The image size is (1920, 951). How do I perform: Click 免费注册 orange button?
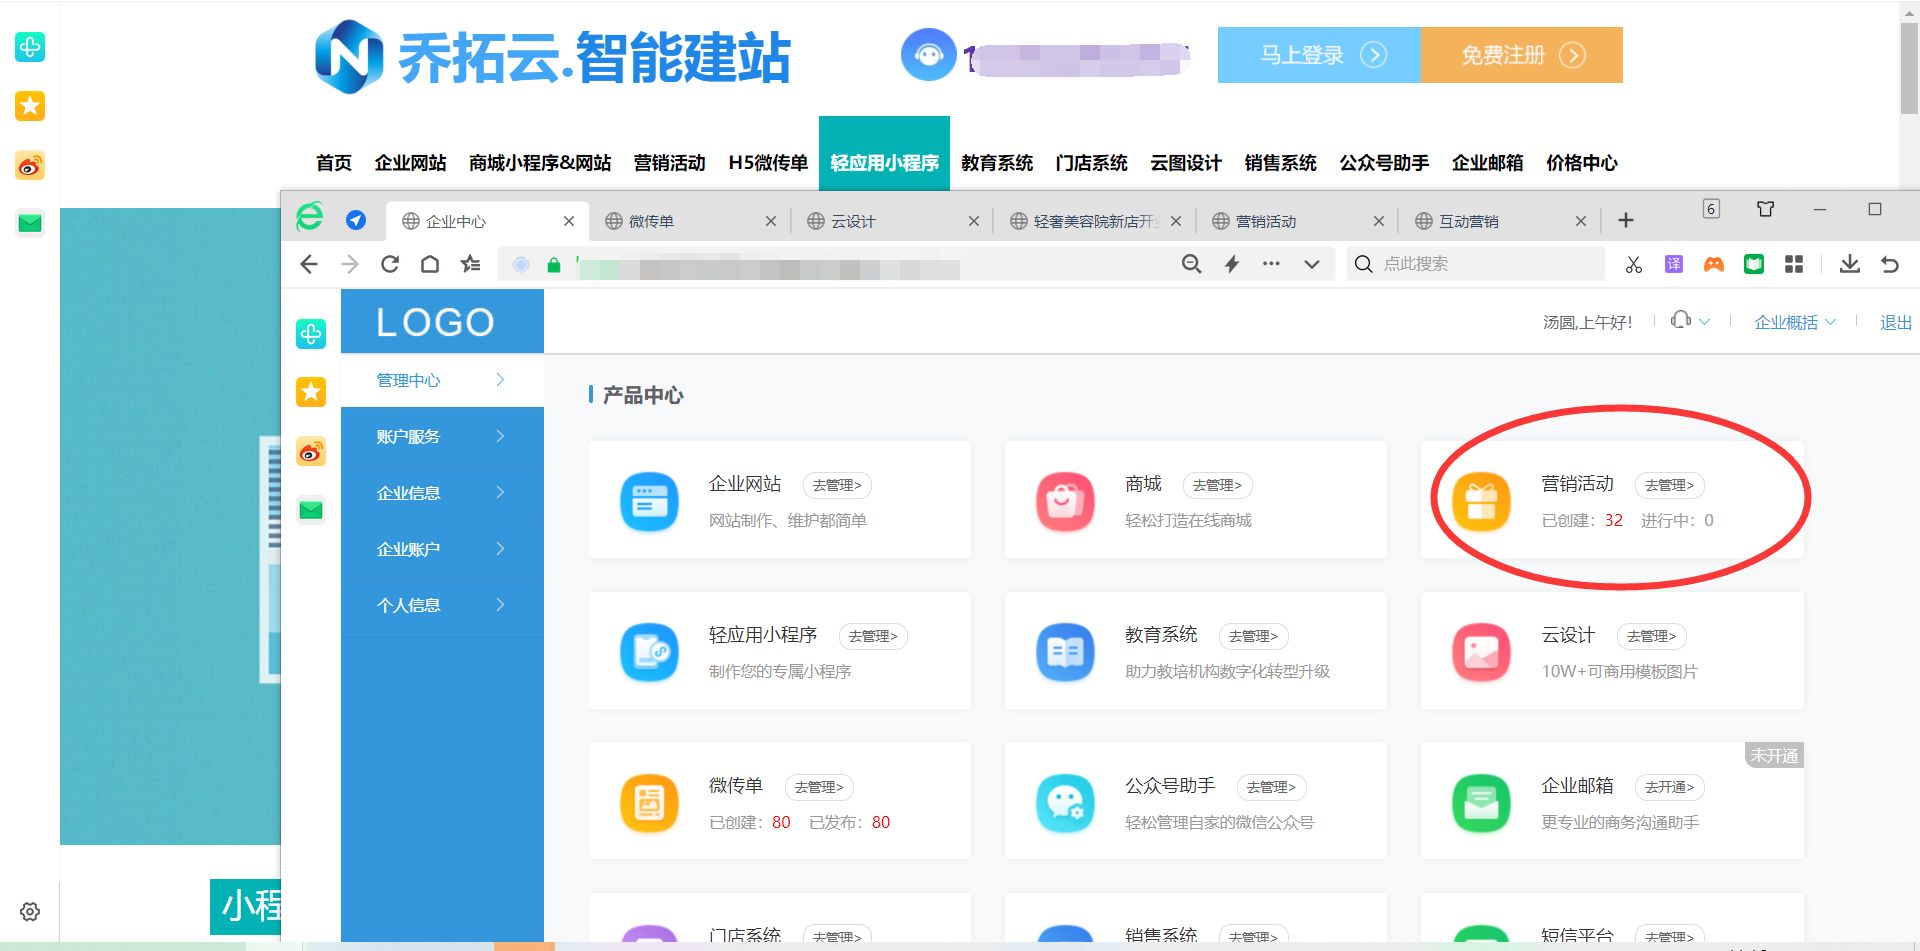1521,55
